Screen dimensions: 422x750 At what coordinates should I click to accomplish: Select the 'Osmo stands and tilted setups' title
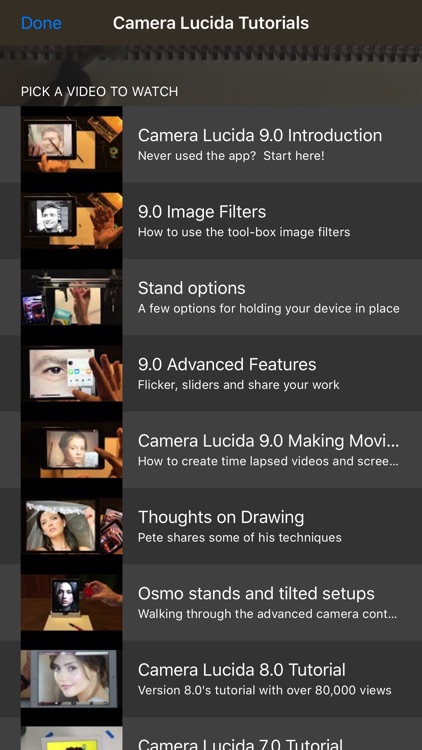256,594
